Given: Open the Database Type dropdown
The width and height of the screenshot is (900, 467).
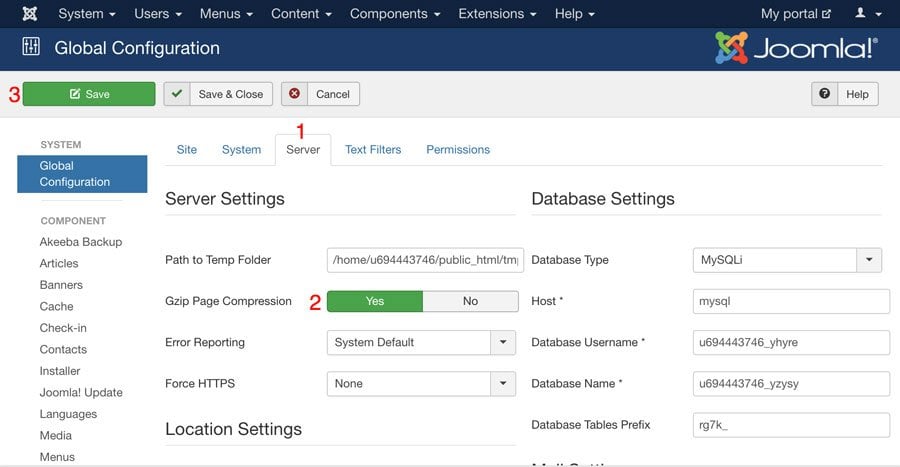Looking at the screenshot, I should click(787, 260).
